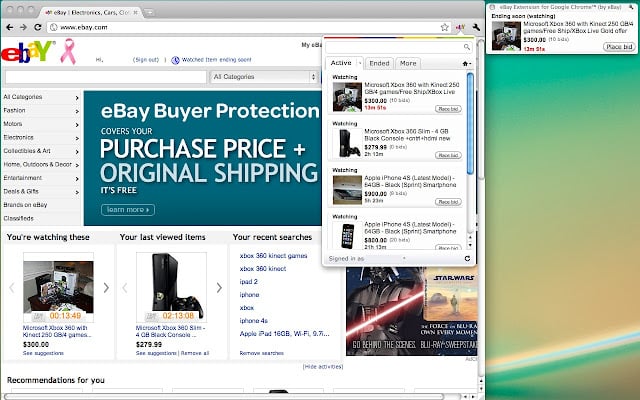Image resolution: width=640 pixels, height=400 pixels.
Task: Open Classifieds category
Action: pos(19,218)
